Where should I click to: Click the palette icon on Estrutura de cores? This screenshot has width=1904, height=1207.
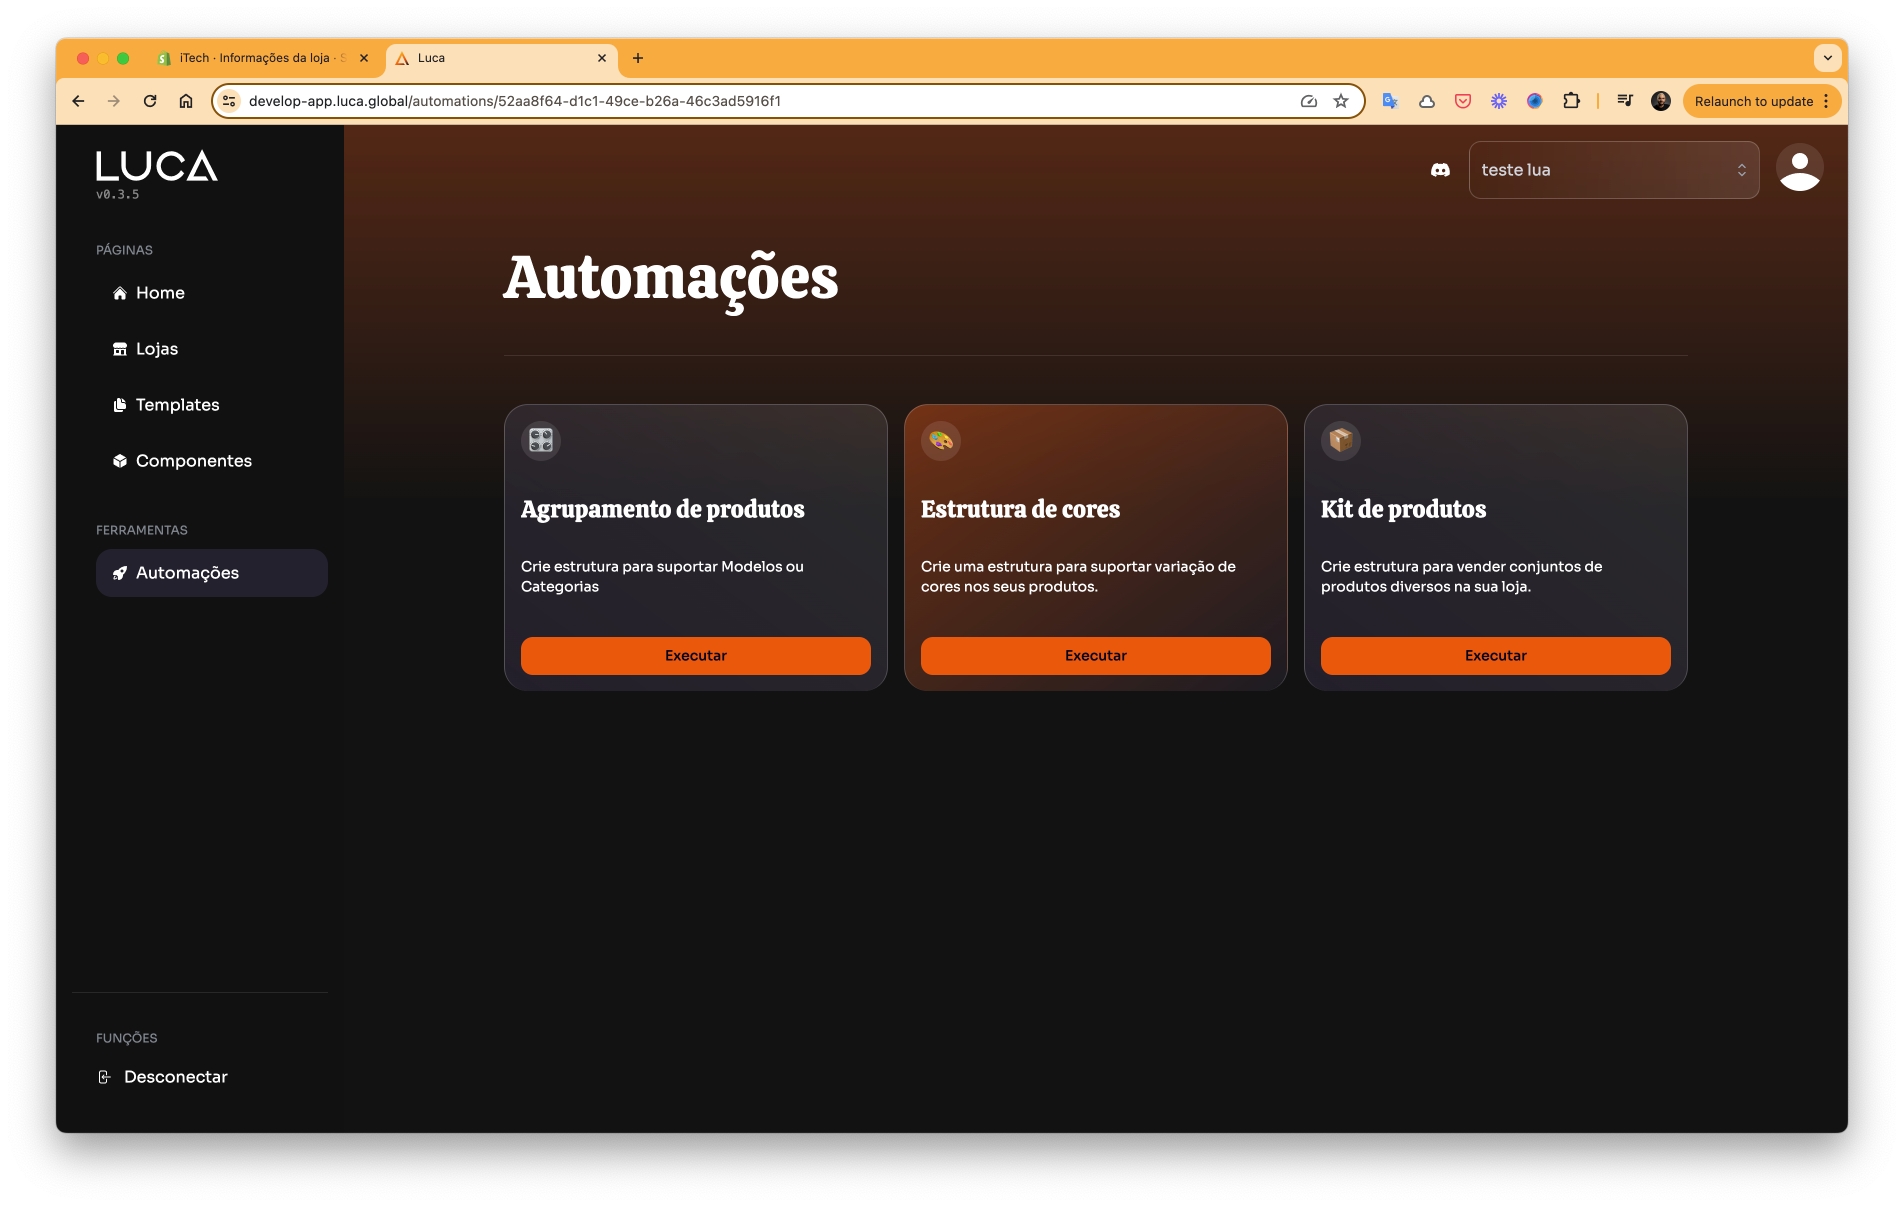[941, 440]
